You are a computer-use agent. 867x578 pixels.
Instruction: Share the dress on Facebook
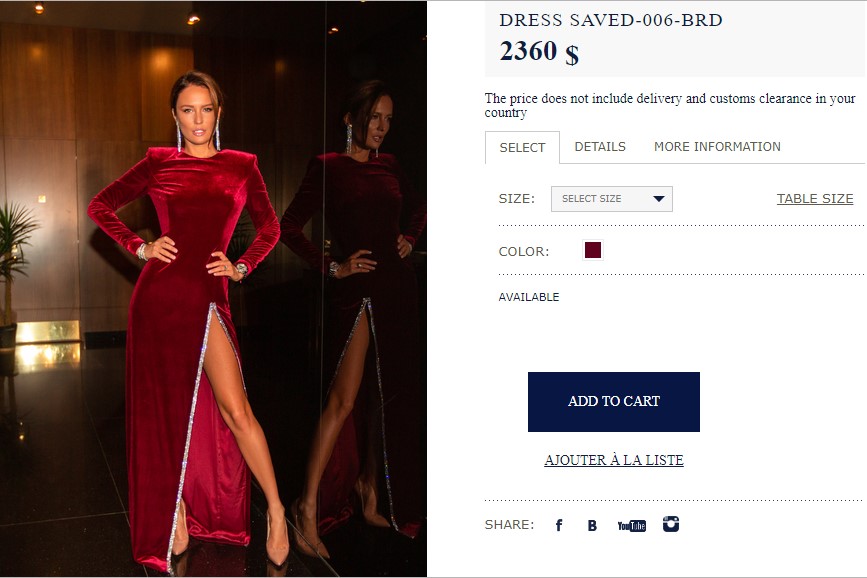click(559, 525)
